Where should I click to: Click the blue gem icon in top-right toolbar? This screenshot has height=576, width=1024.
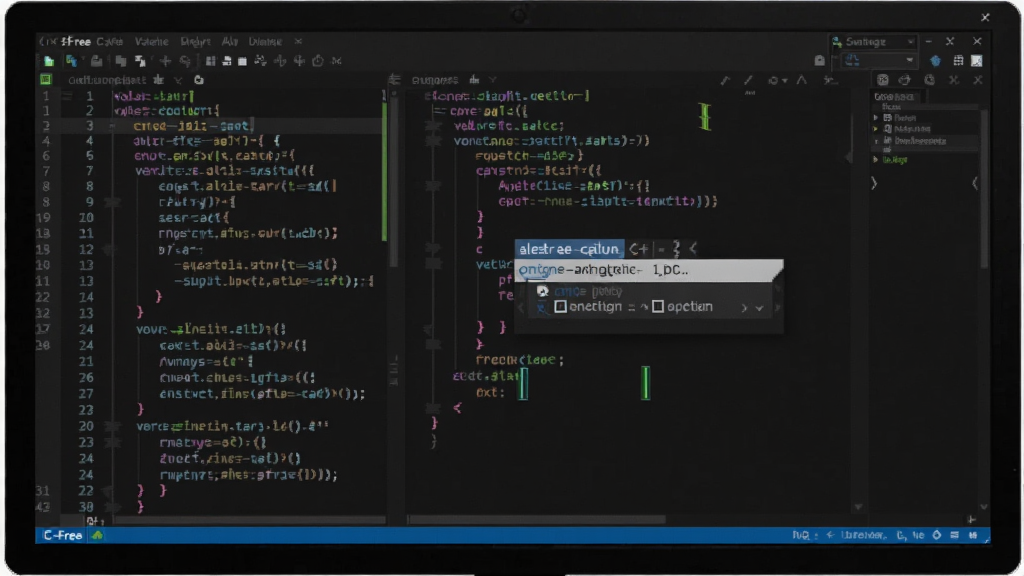click(936, 61)
